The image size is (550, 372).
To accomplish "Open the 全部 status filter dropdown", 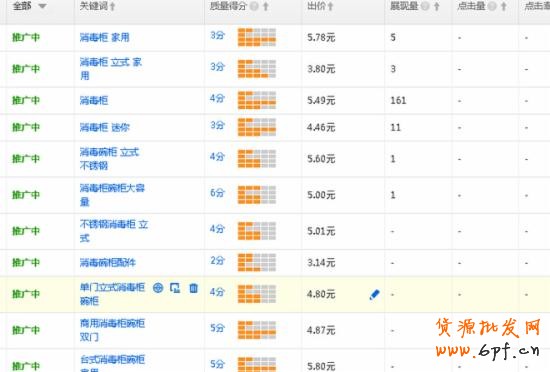I will pyautogui.click(x=29, y=6).
